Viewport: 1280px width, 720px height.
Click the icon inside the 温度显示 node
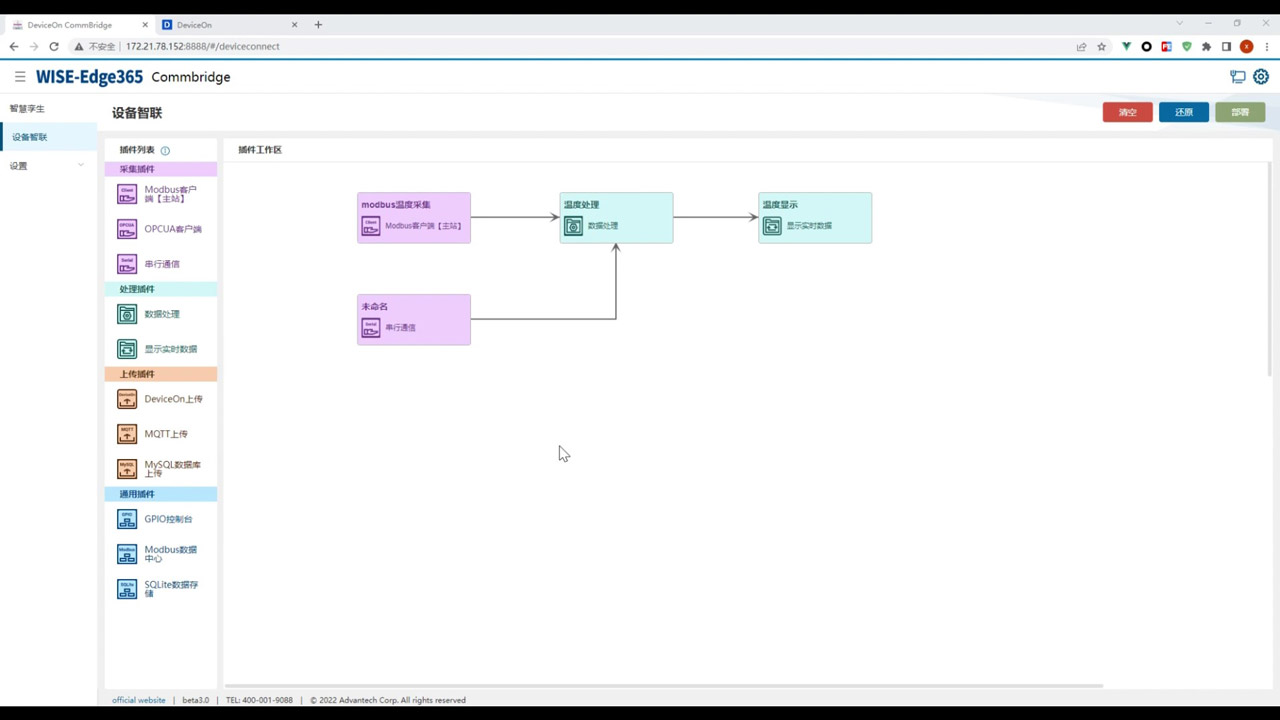pos(772,226)
